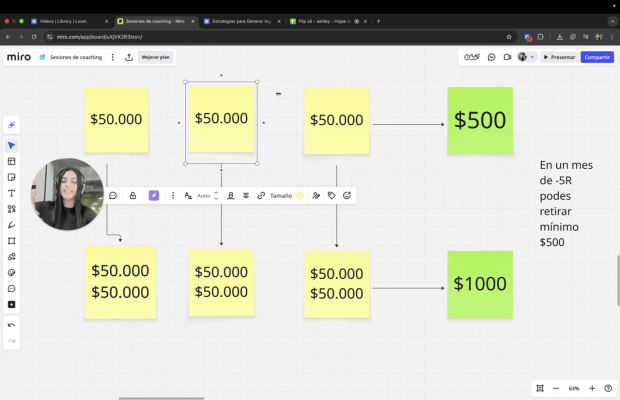
Task: Select the Text tool in left toolbar
Action: (x=12, y=193)
